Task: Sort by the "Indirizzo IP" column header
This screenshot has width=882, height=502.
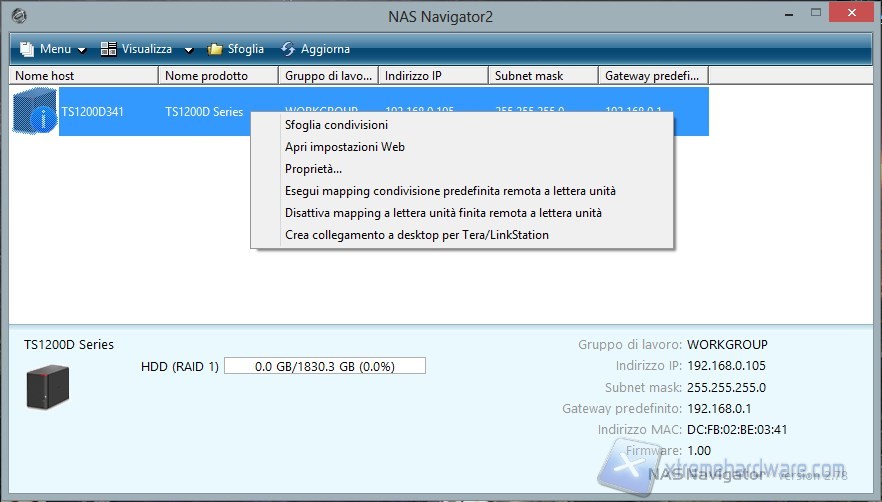Action: pos(433,76)
